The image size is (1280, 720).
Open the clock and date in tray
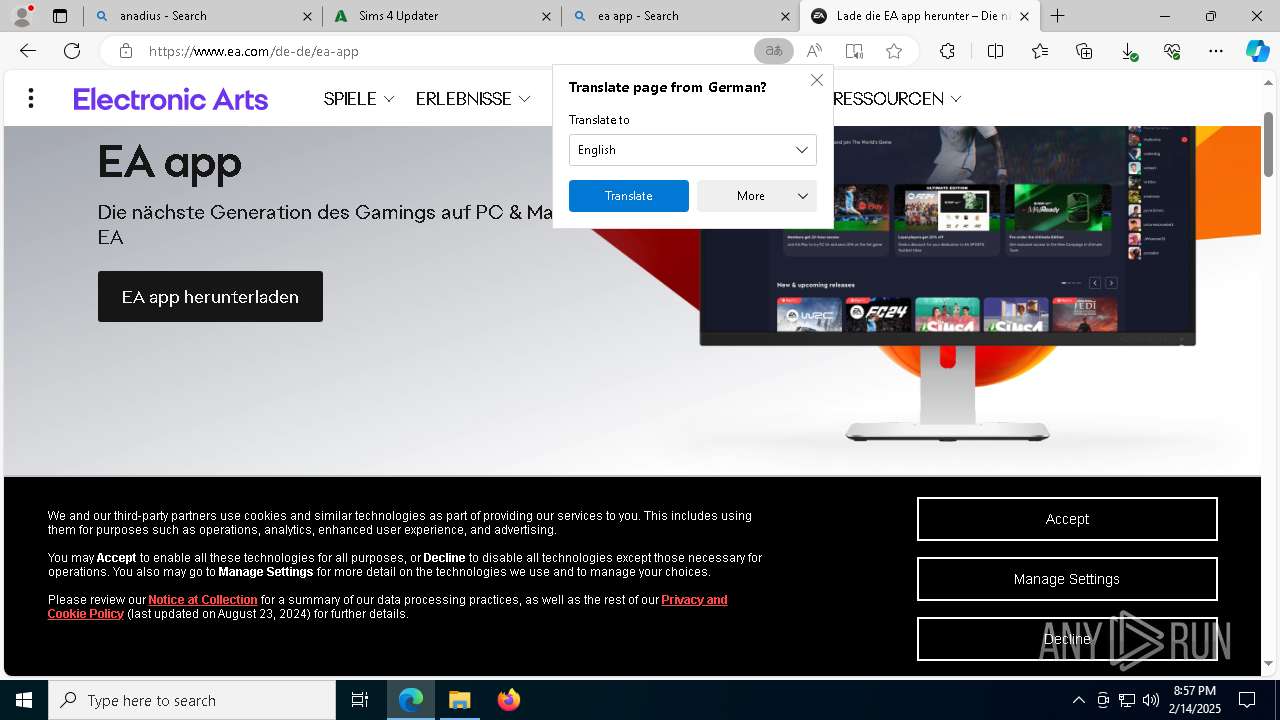pos(1196,700)
